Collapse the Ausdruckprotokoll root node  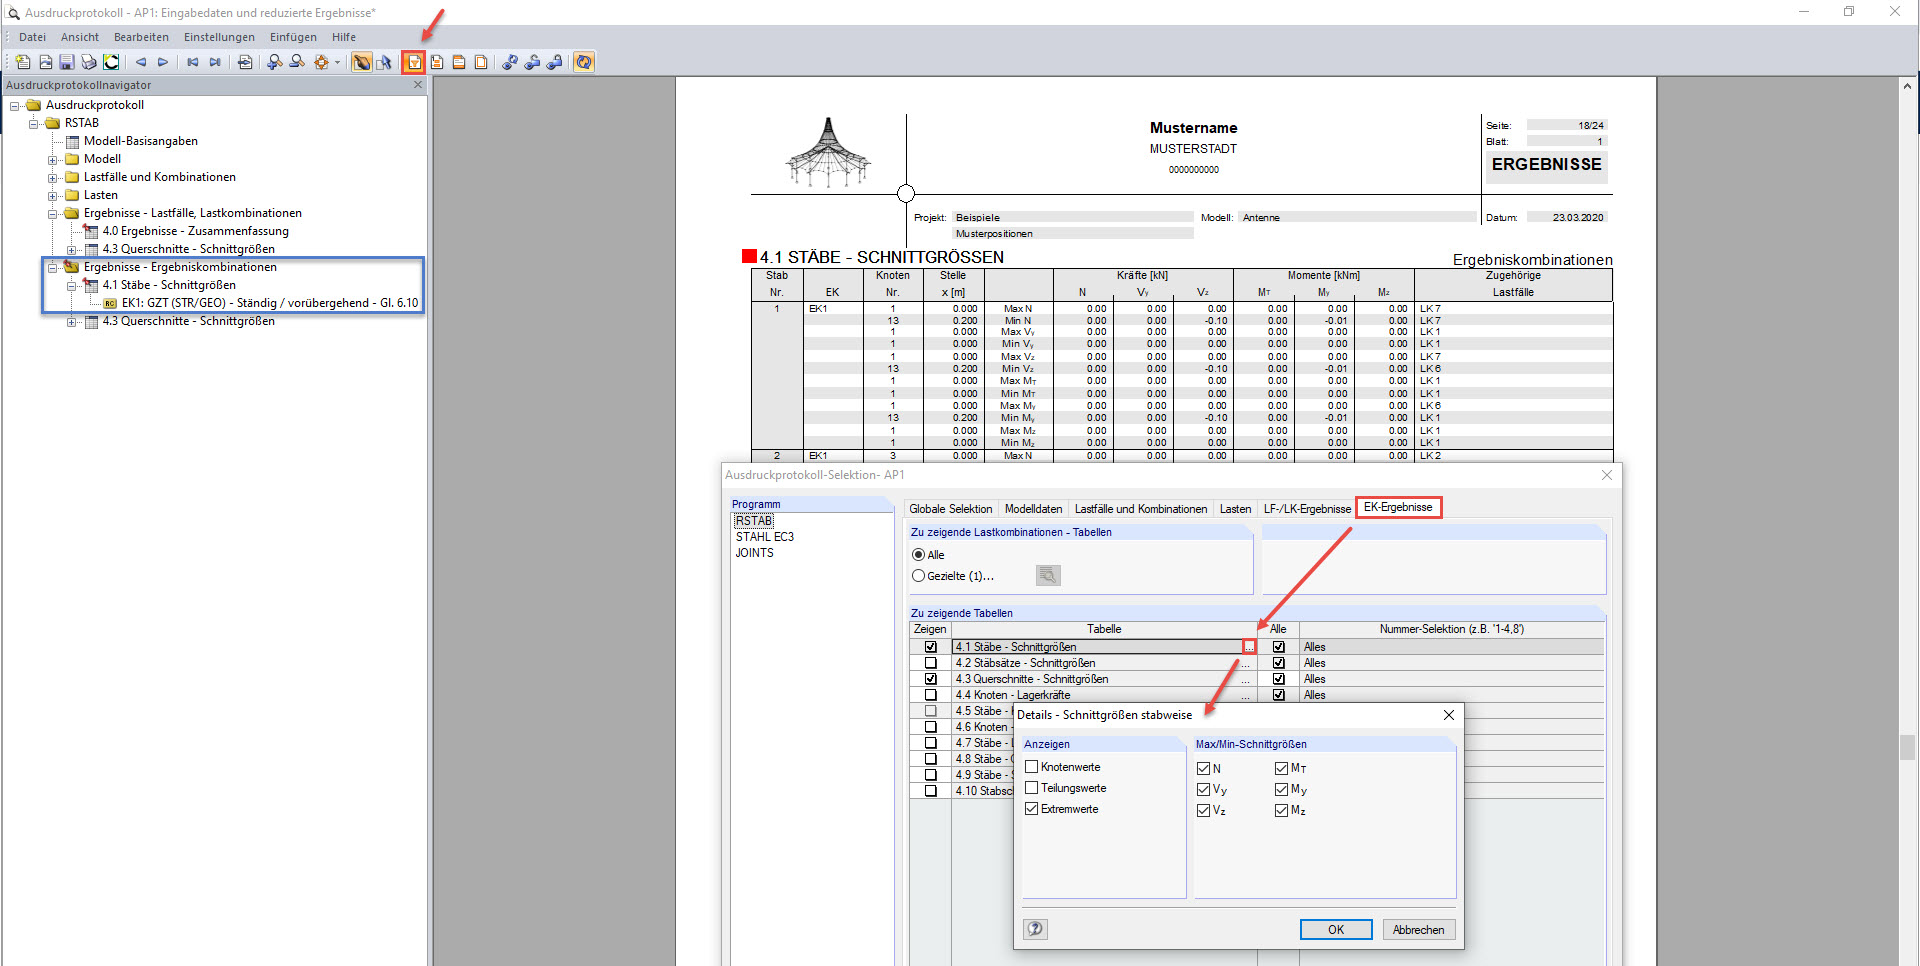click(15, 105)
